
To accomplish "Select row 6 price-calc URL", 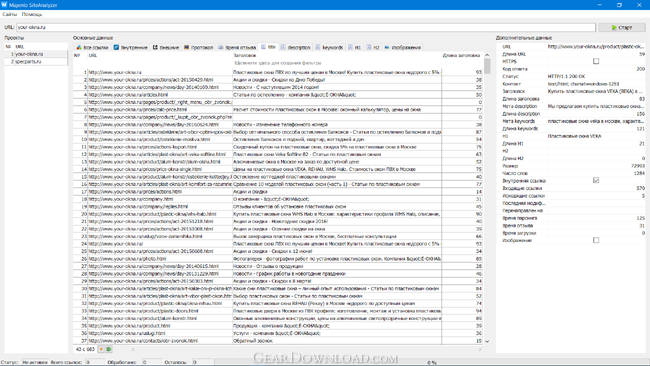I will pyautogui.click(x=138, y=109).
